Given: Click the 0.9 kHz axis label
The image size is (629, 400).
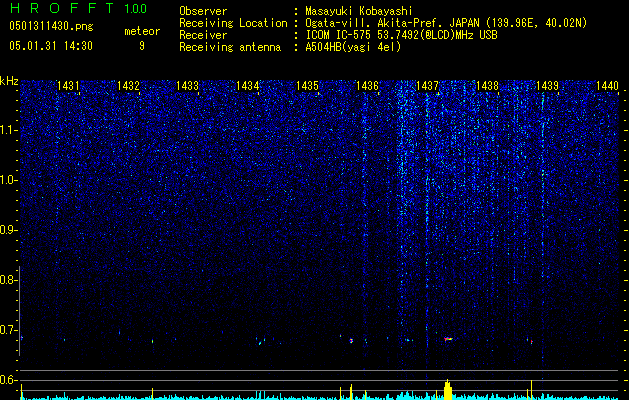Looking at the screenshot, I should 7,230.
